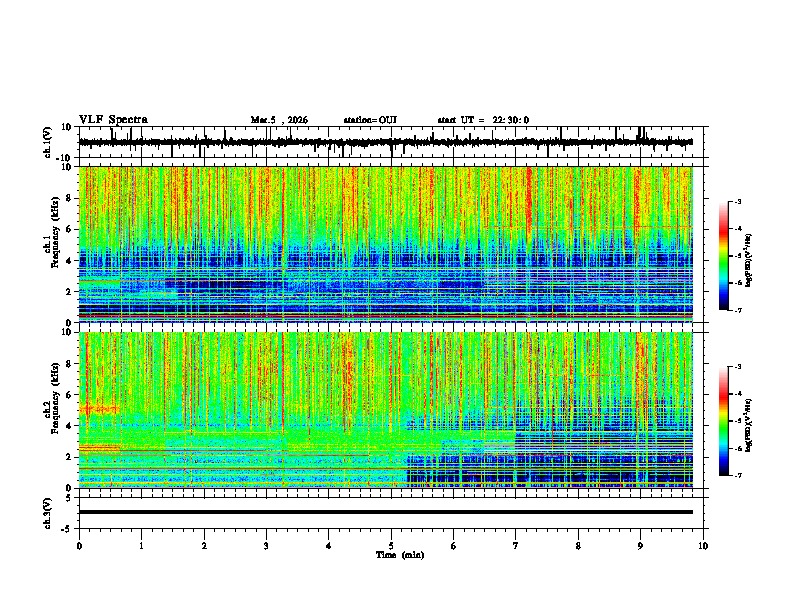The height and width of the screenshot is (612, 792).
Task: Click inside the ch.1 frequency spectrogram
Action: coord(385,244)
